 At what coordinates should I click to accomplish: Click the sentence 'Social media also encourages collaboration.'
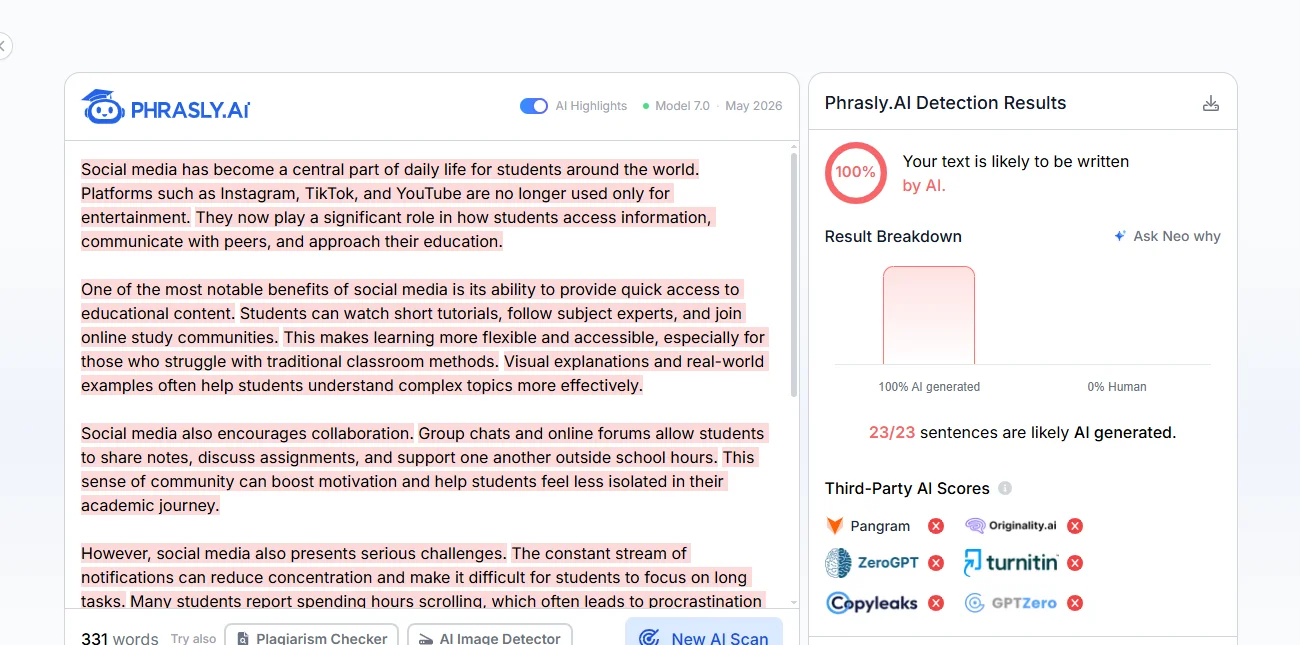(247, 433)
